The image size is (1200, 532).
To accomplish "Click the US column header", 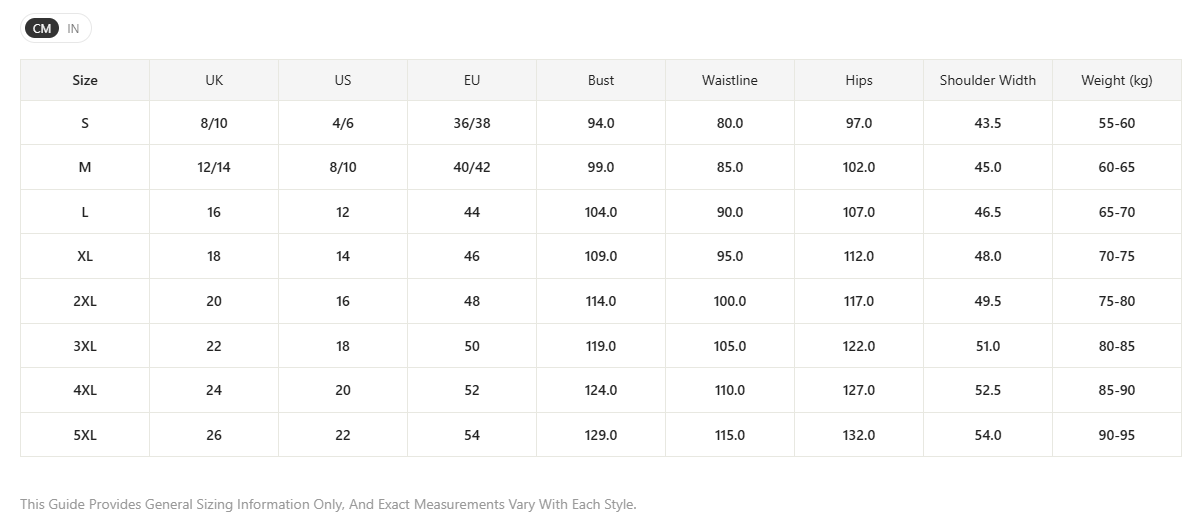I will click(x=343, y=80).
